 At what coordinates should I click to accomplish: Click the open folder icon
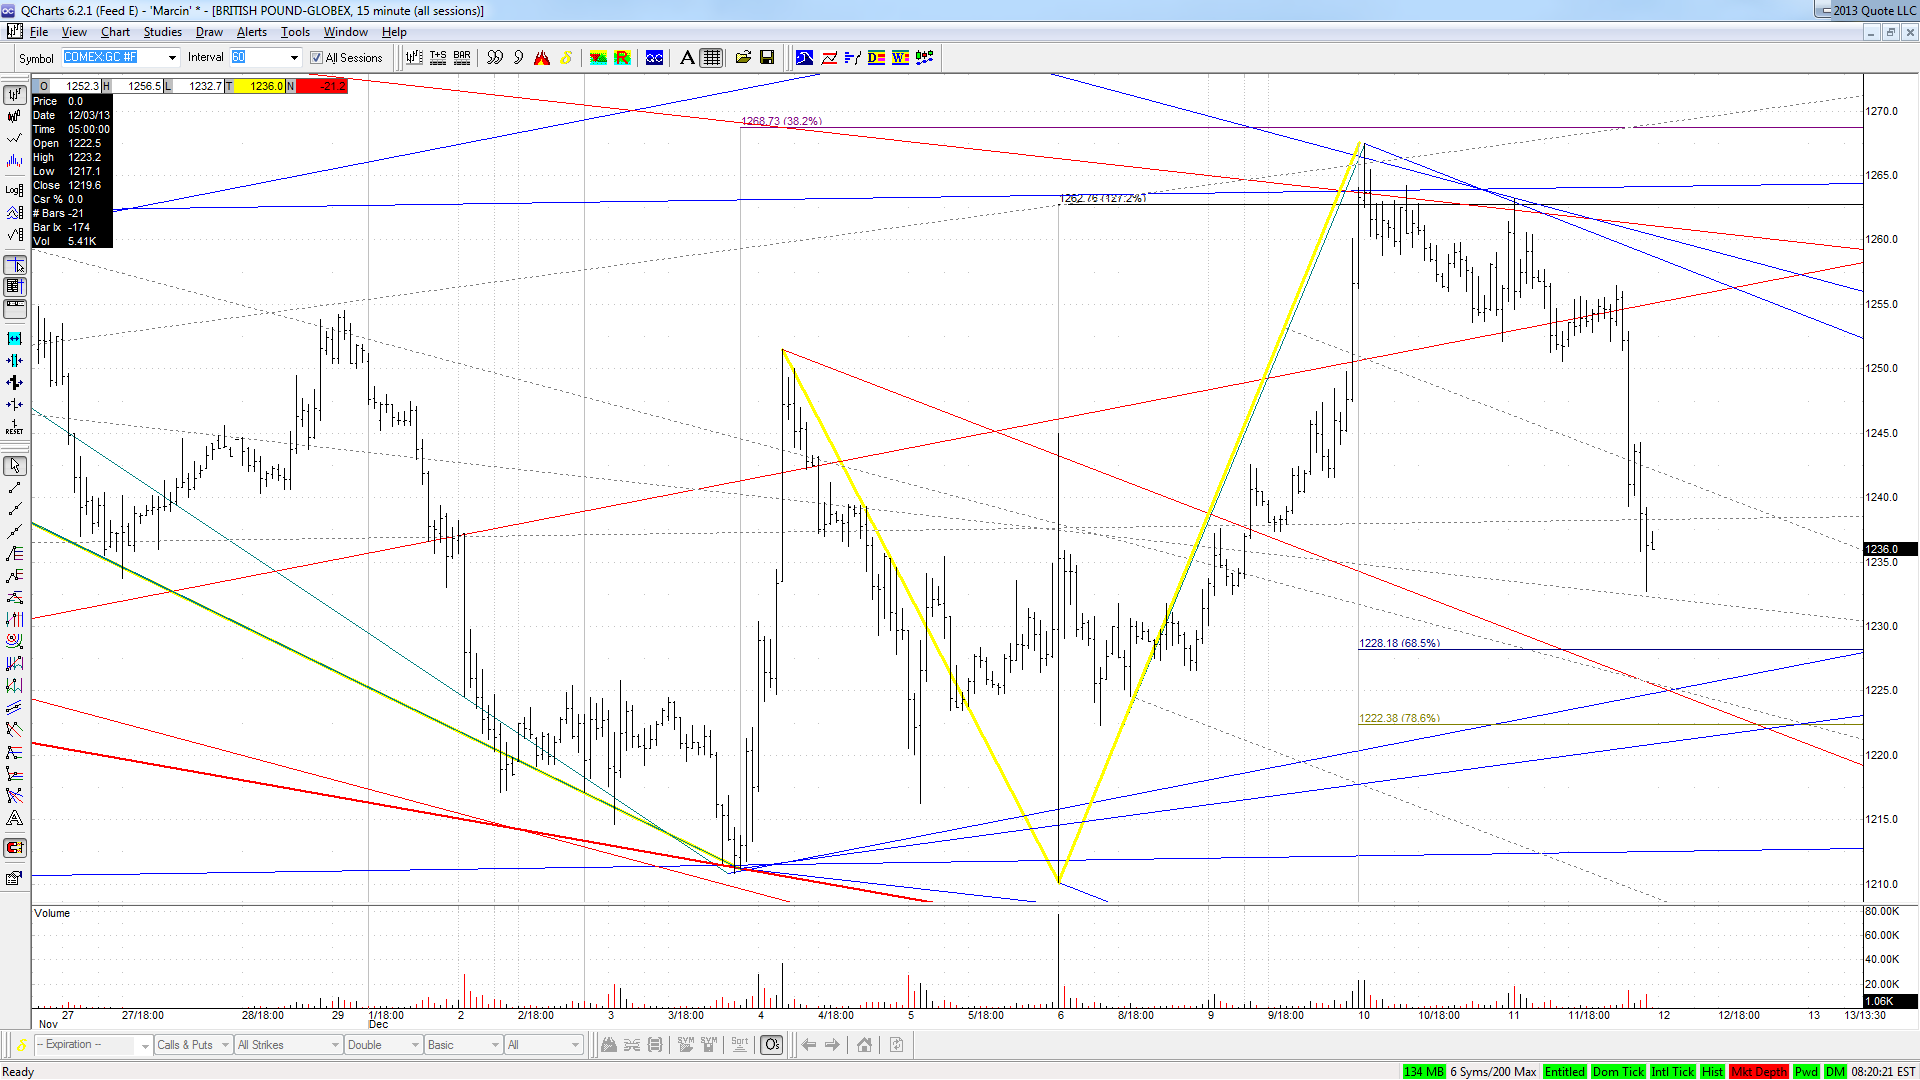[743, 58]
